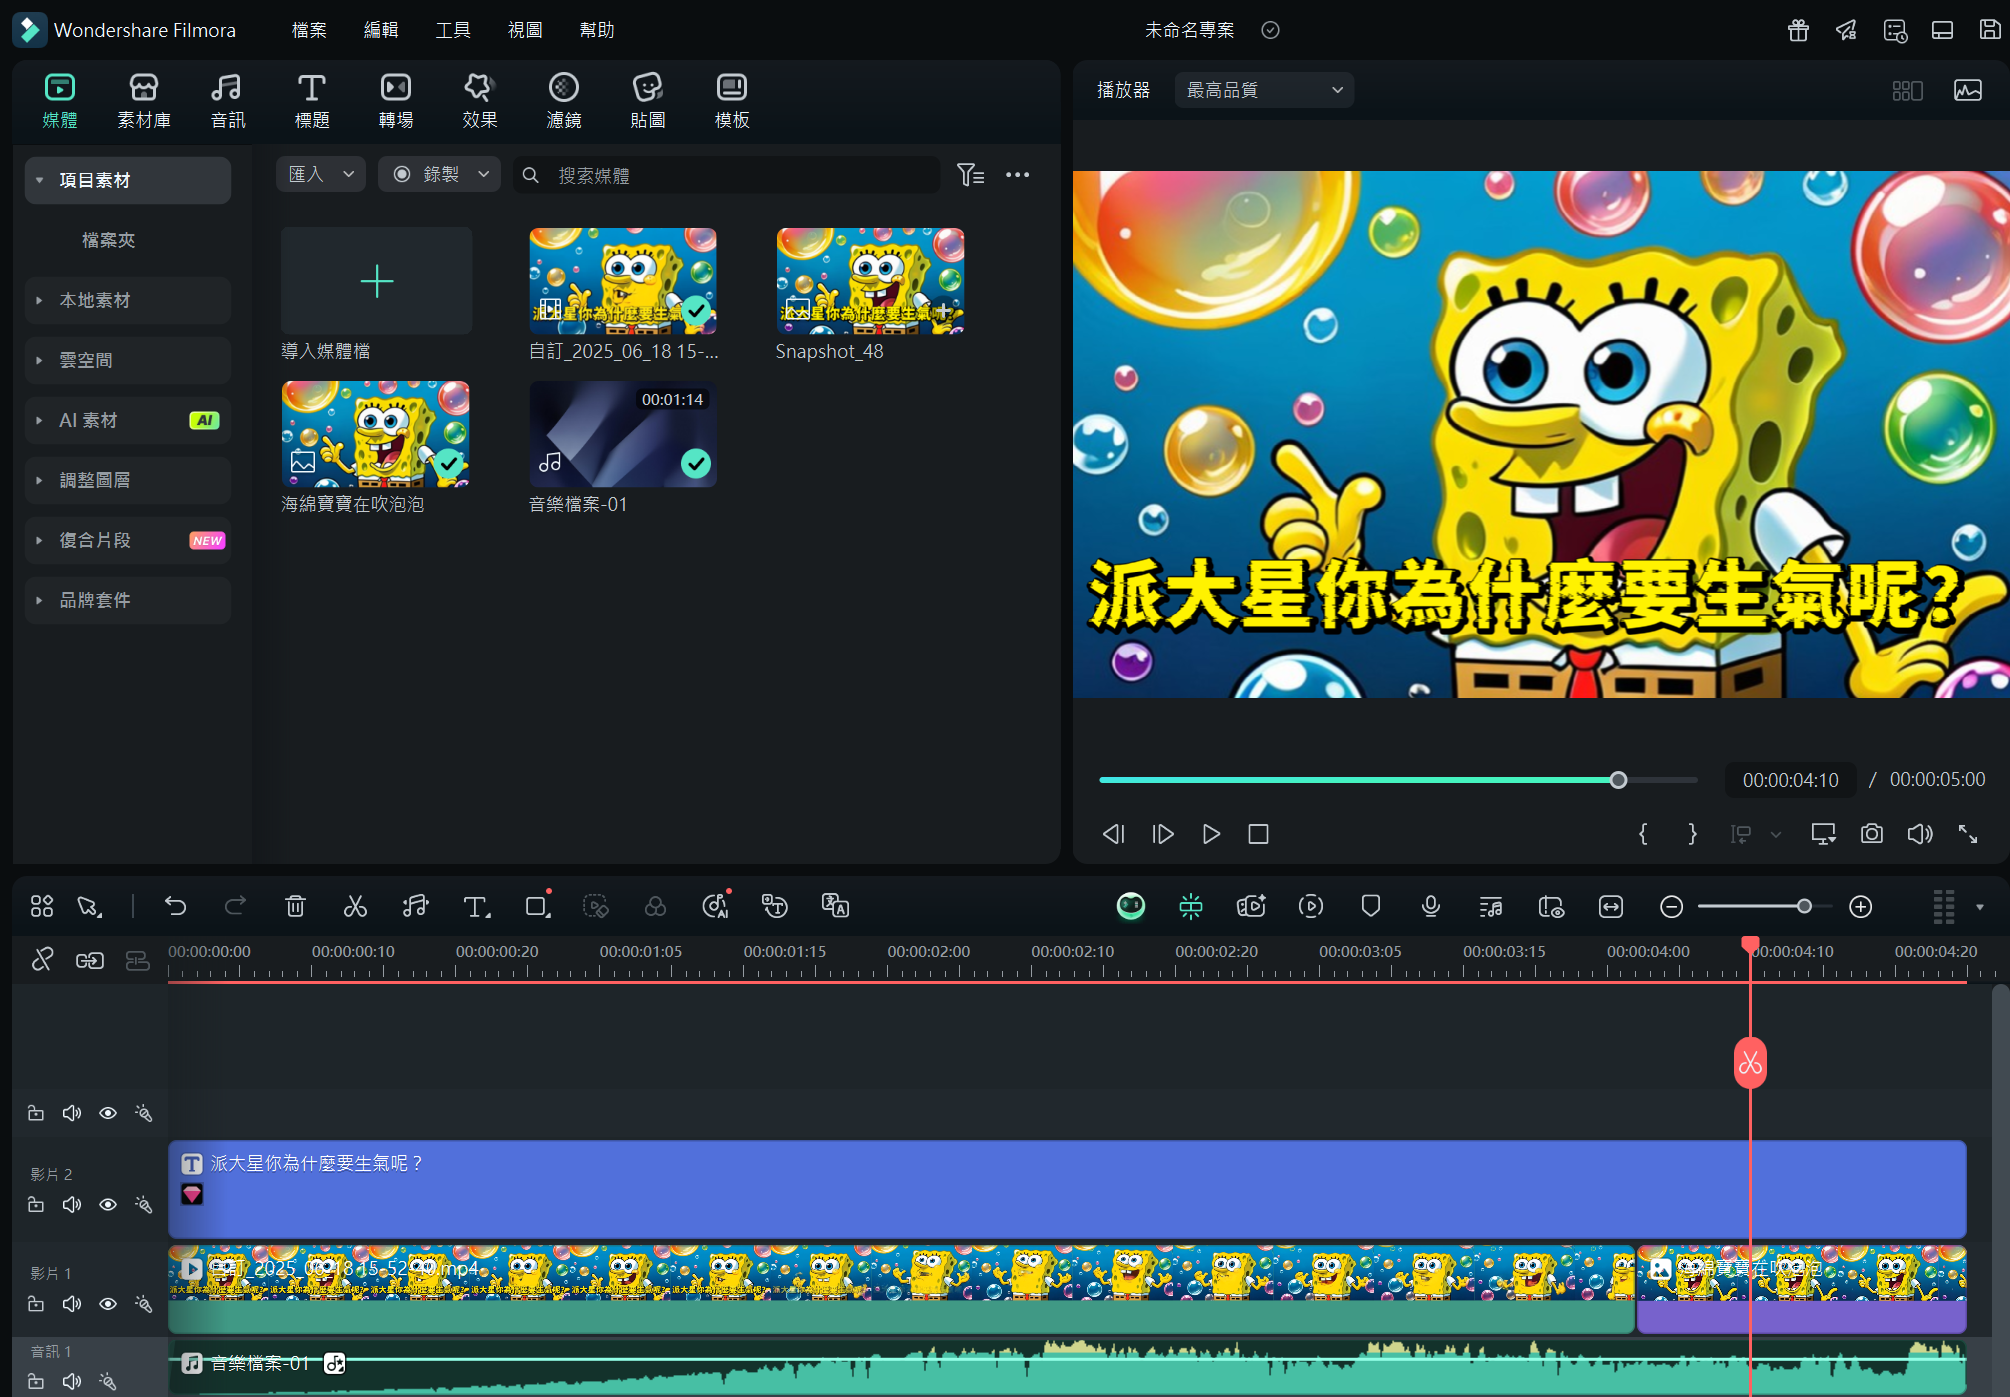Open the three-dot more options in media panel
The height and width of the screenshot is (1397, 2010).
(1018, 175)
